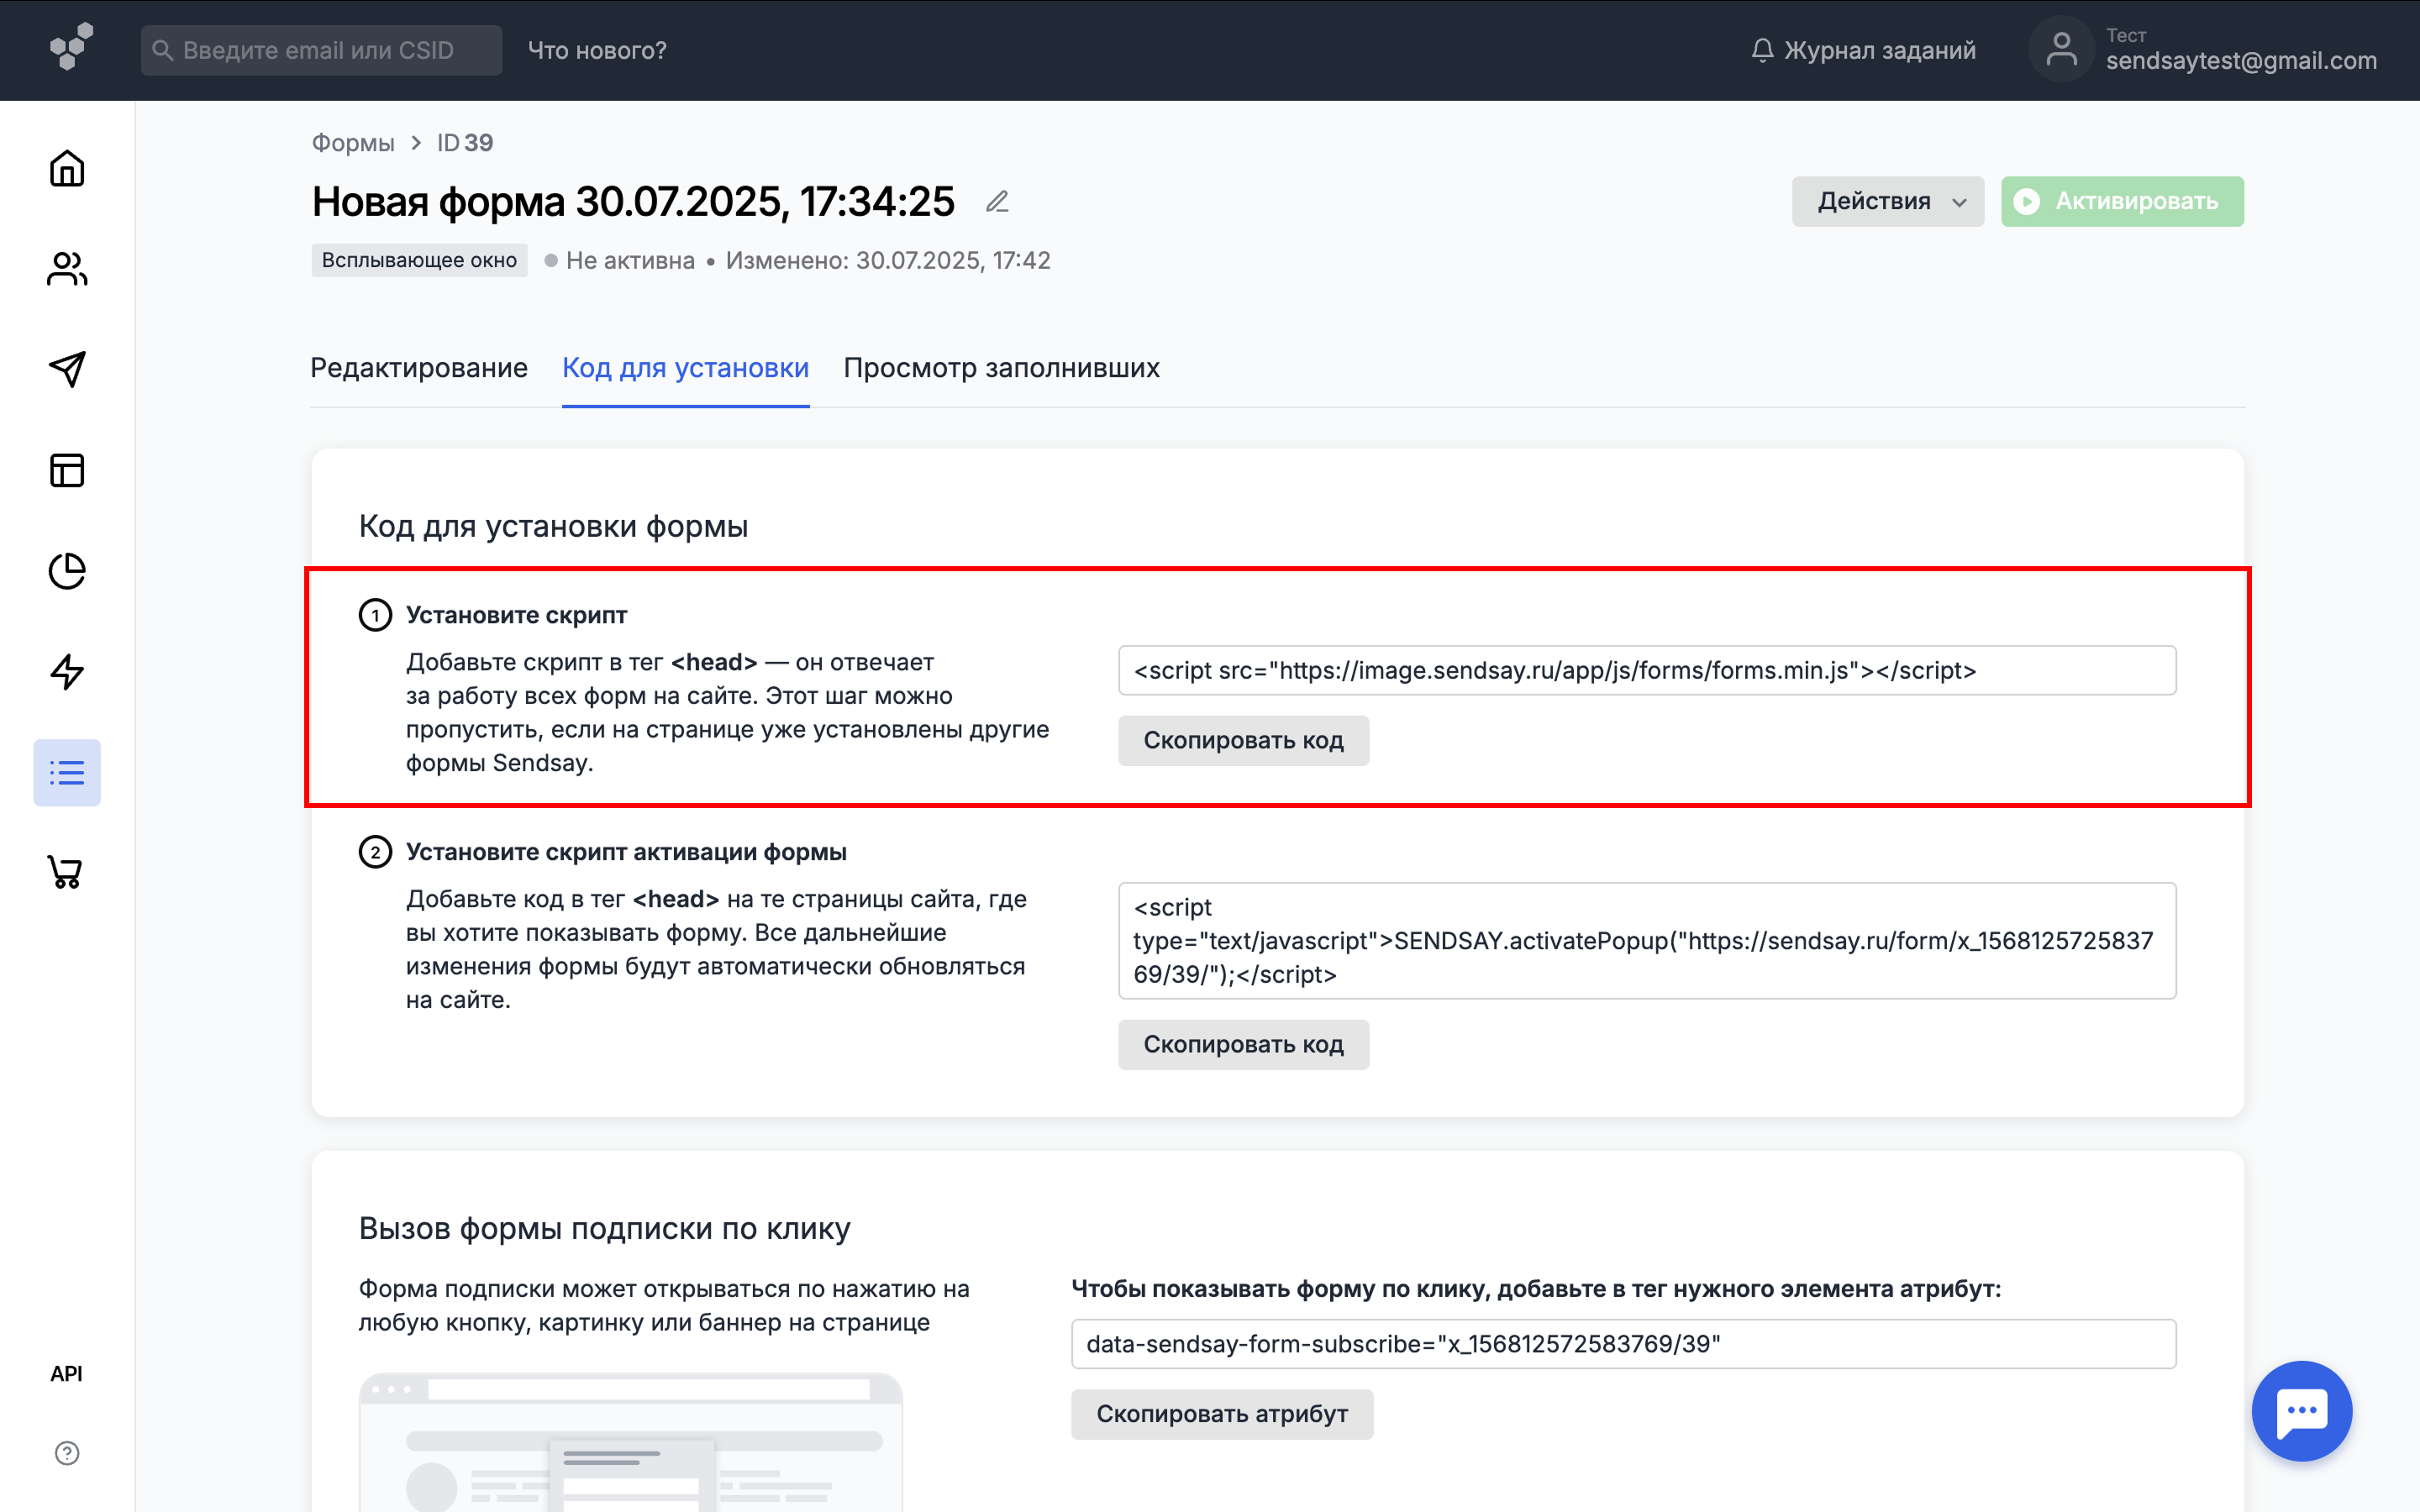Open the Subscribers people icon

pyautogui.click(x=67, y=269)
